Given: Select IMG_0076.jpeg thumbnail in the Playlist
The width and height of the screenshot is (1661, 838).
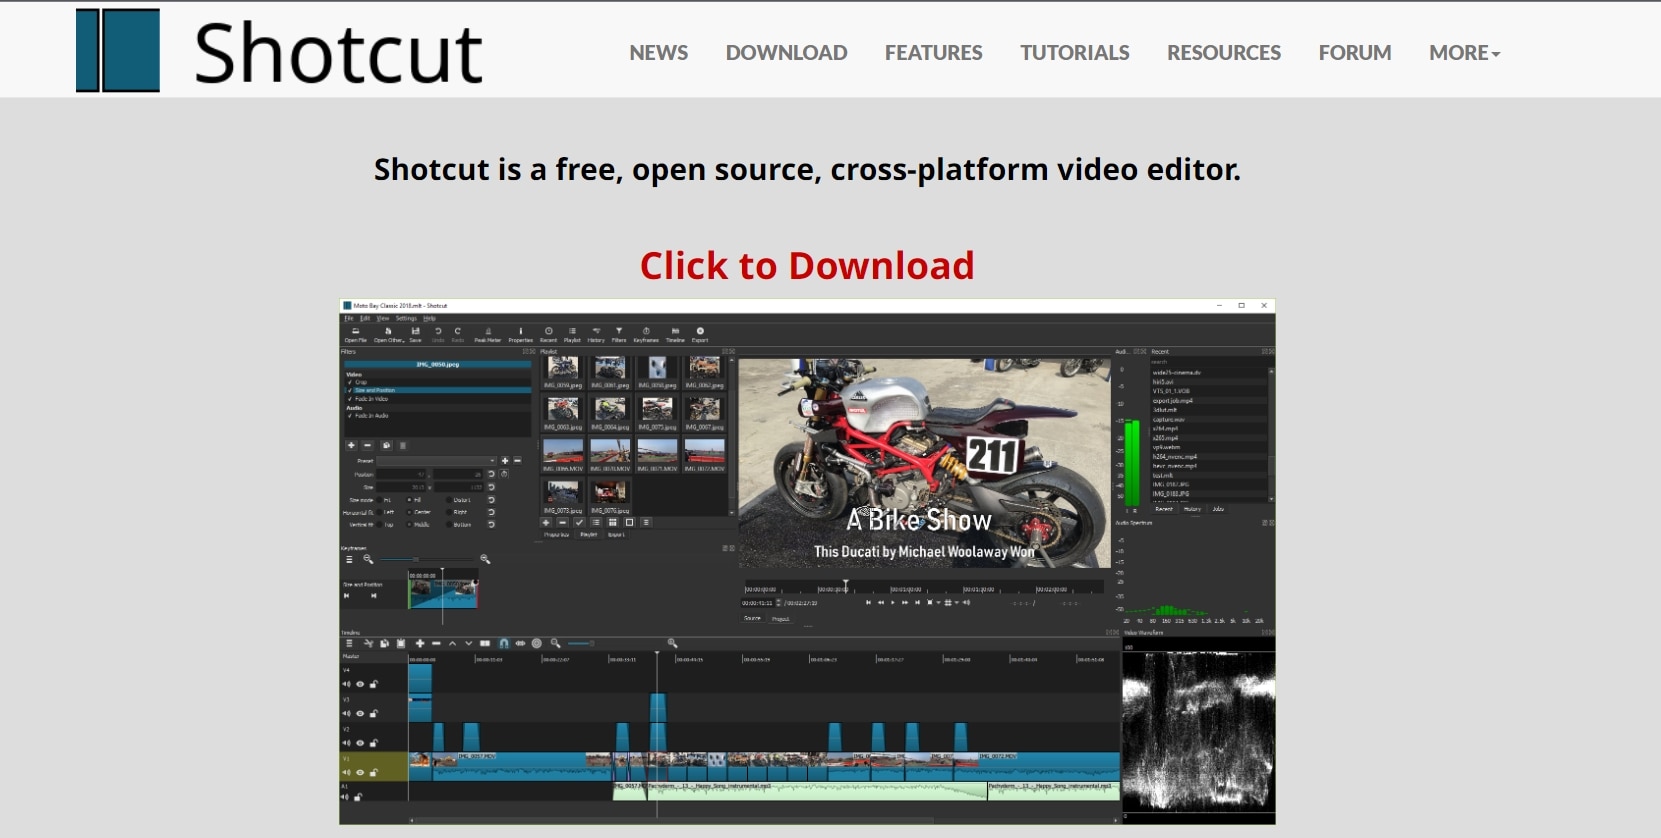Looking at the screenshot, I should 610,496.
